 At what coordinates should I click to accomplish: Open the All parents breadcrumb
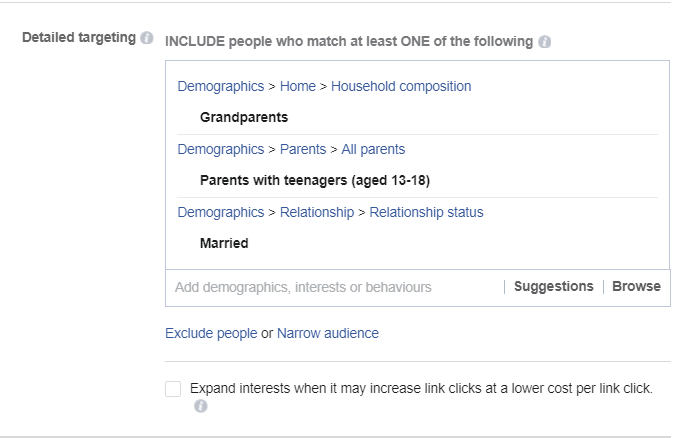373,149
